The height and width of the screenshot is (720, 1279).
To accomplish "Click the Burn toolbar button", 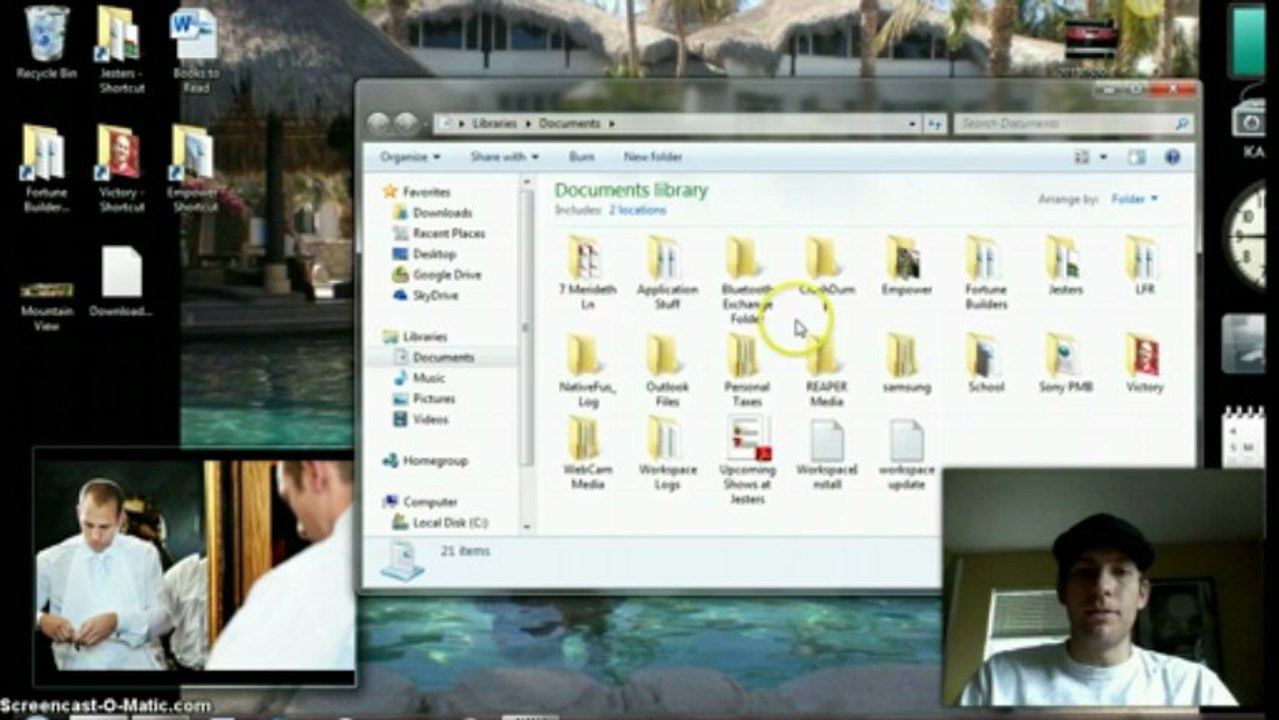I will click(581, 157).
